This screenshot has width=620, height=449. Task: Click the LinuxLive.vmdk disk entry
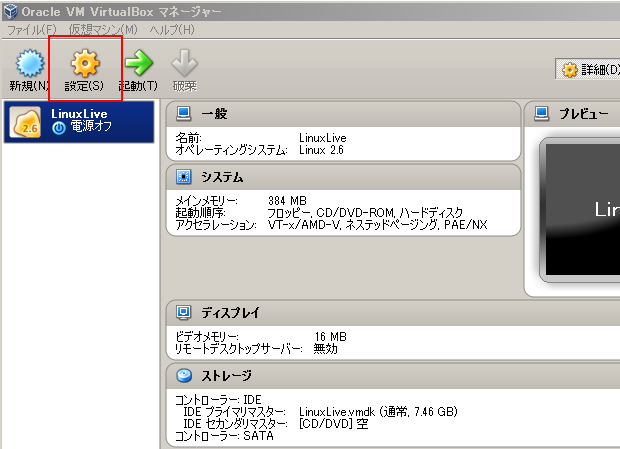point(378,412)
